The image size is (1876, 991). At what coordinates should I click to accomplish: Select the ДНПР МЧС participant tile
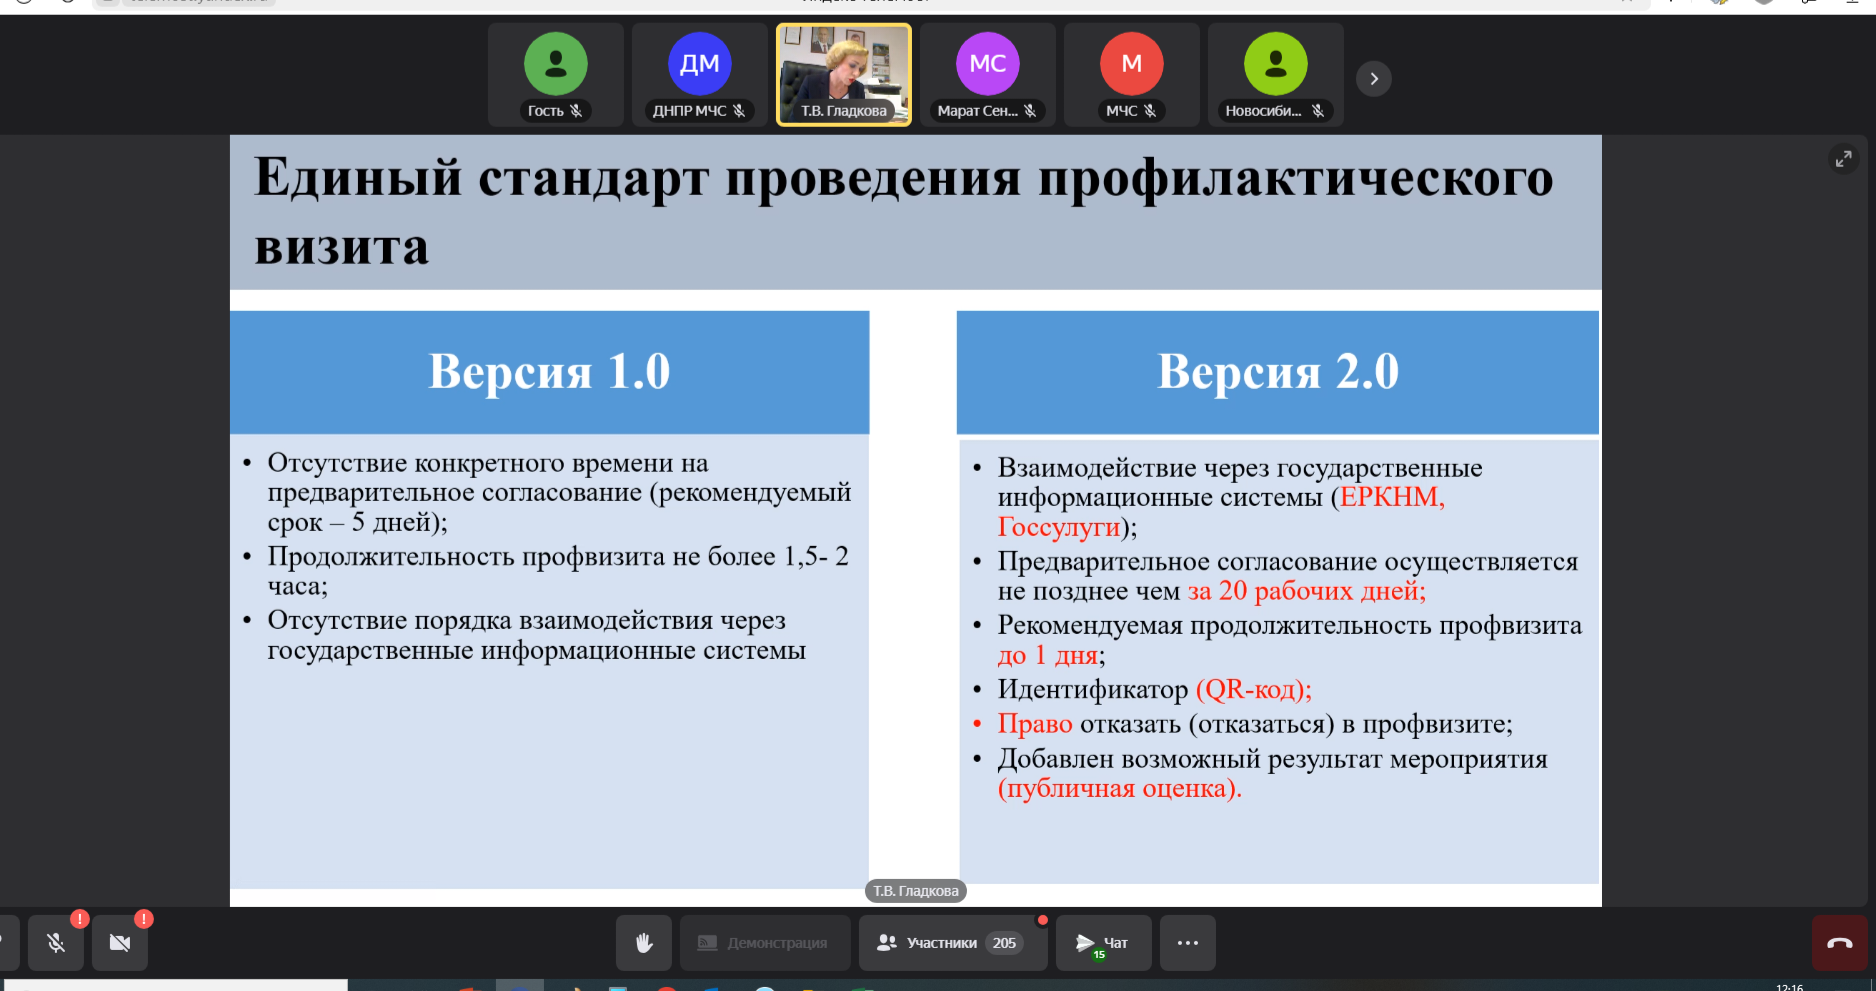pos(700,75)
